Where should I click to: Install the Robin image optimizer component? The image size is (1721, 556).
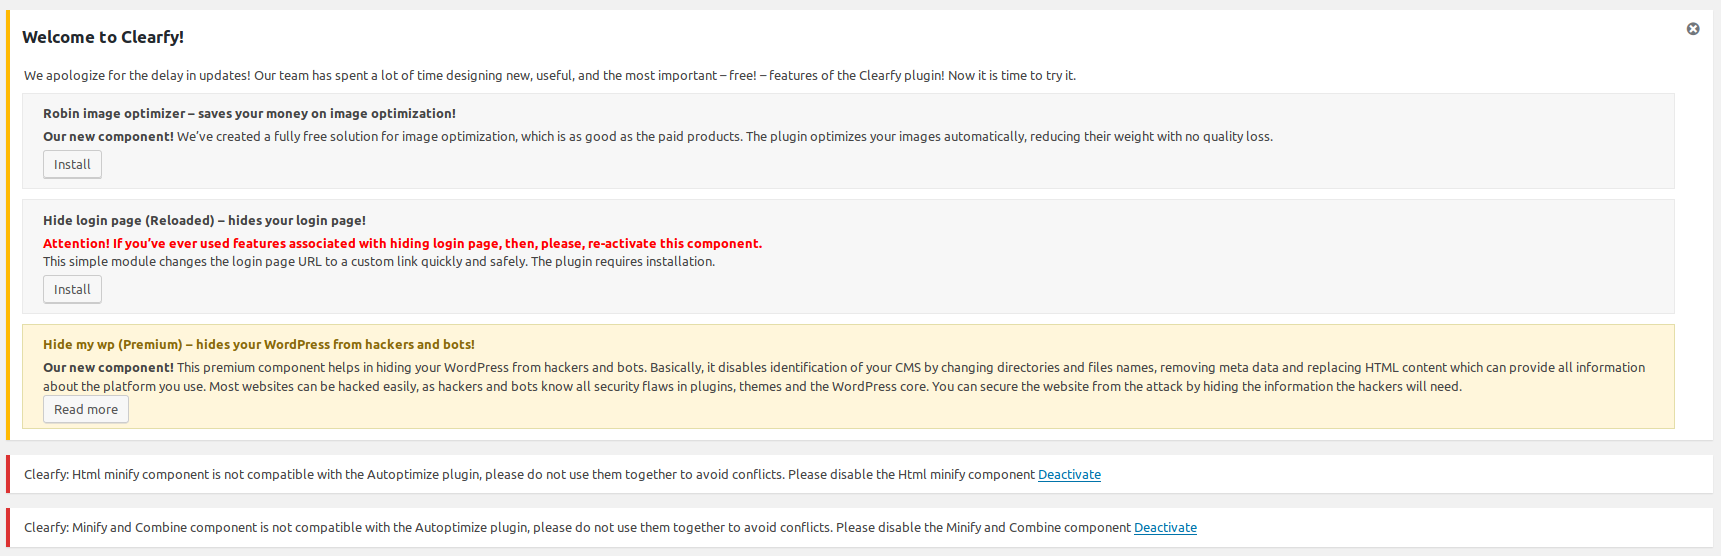72,164
